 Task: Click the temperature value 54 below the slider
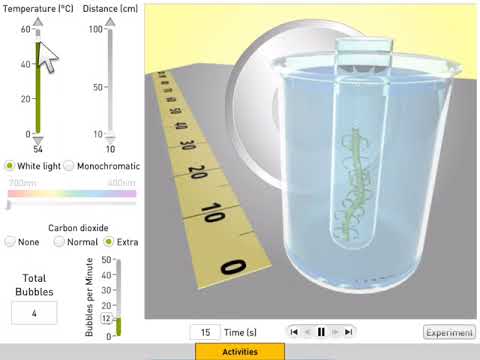(x=38, y=149)
